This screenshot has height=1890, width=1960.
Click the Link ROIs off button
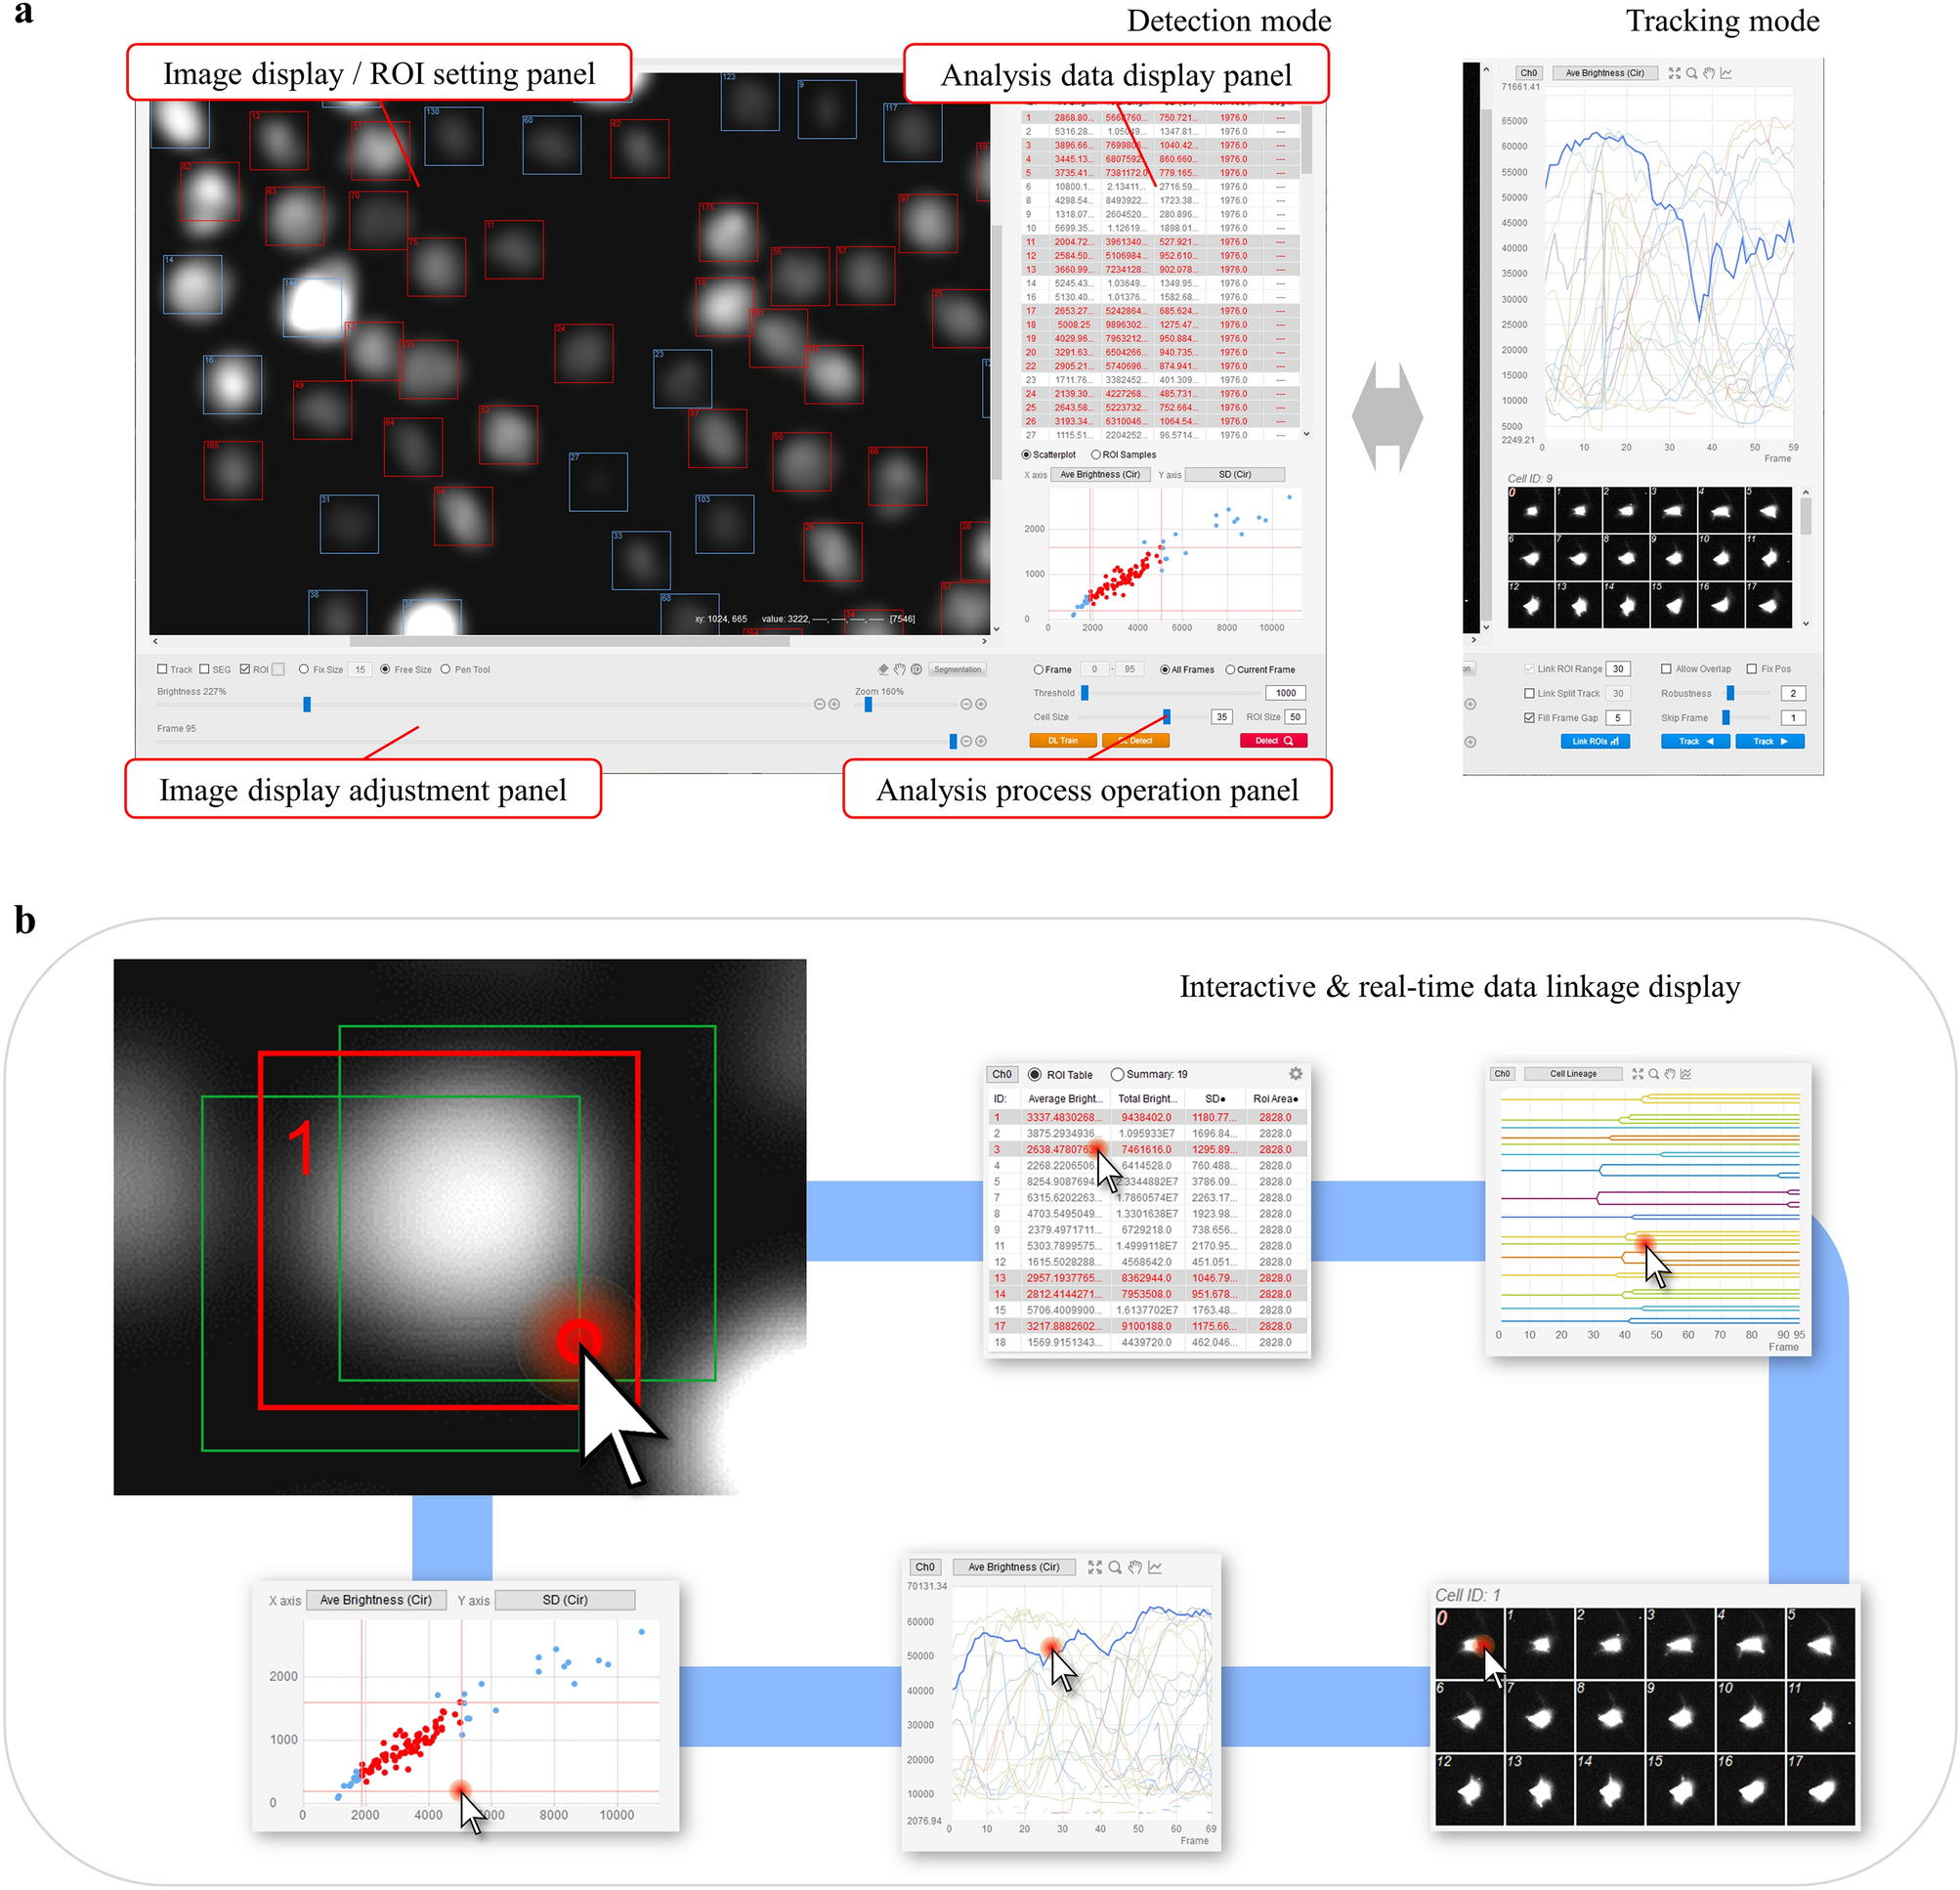1599,799
